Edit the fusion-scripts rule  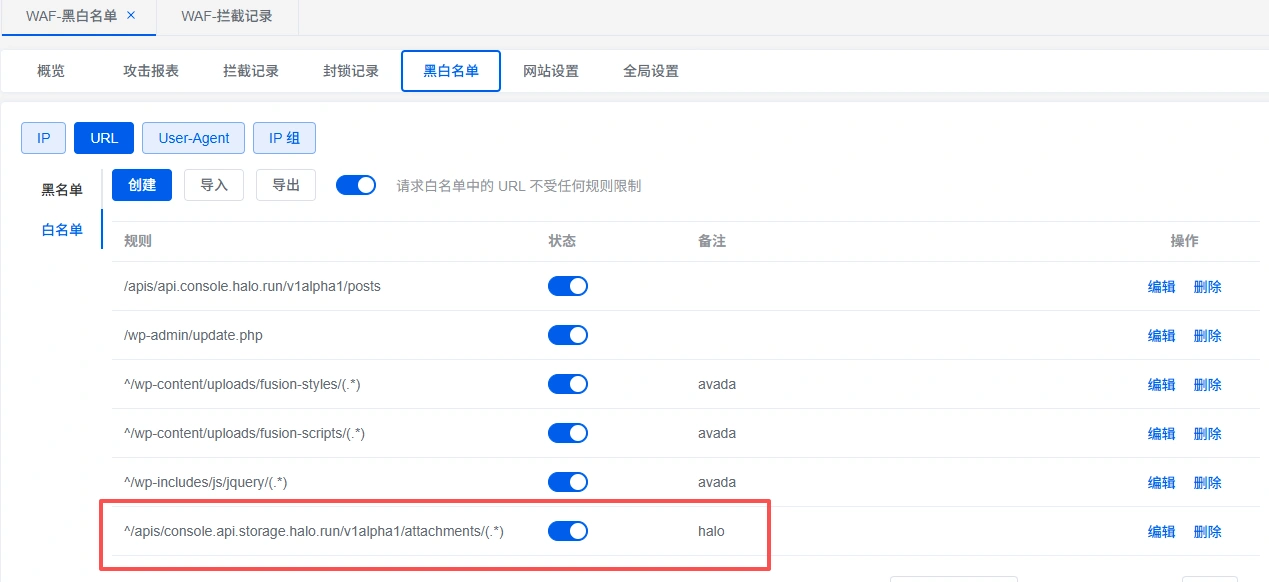(1161, 433)
